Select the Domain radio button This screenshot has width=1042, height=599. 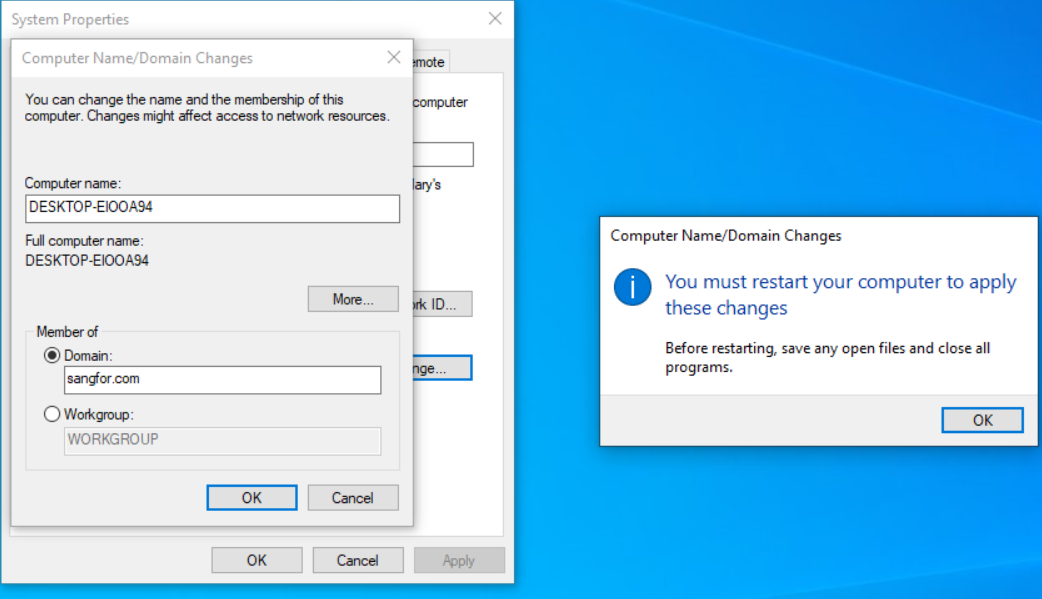point(52,356)
